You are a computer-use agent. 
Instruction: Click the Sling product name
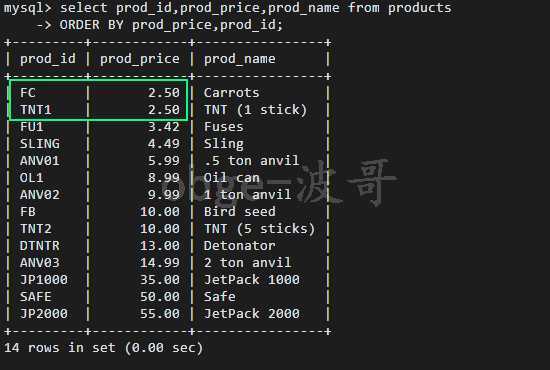point(223,144)
